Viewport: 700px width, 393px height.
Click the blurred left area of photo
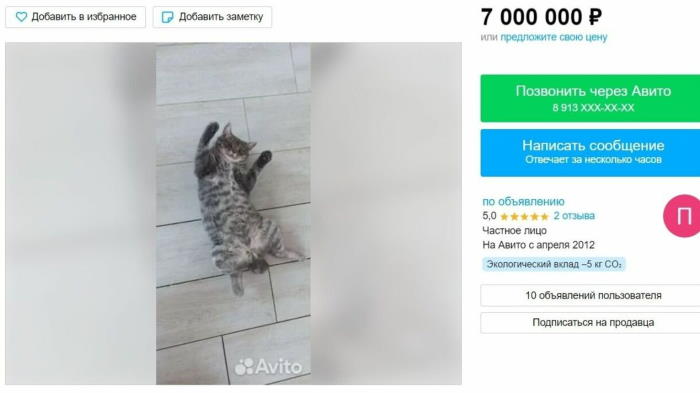(81, 213)
